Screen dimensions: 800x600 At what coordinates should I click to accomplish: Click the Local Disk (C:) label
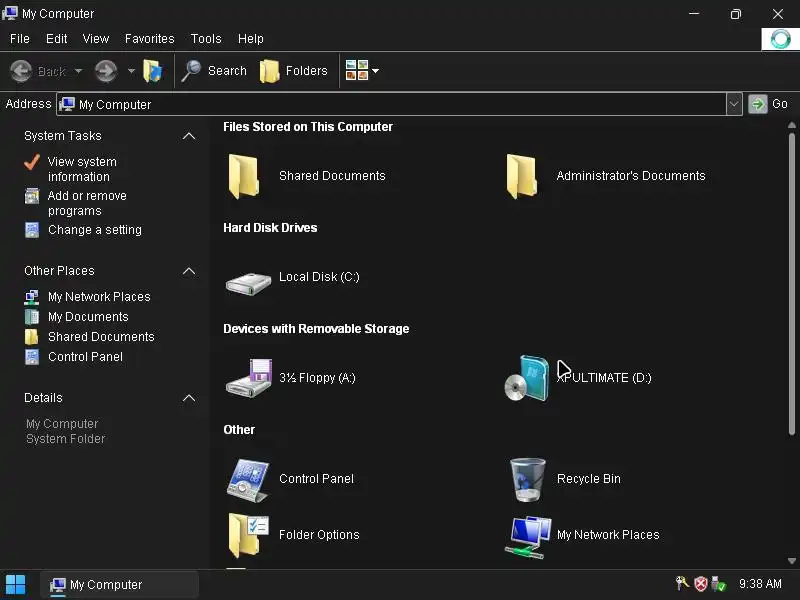tap(319, 277)
